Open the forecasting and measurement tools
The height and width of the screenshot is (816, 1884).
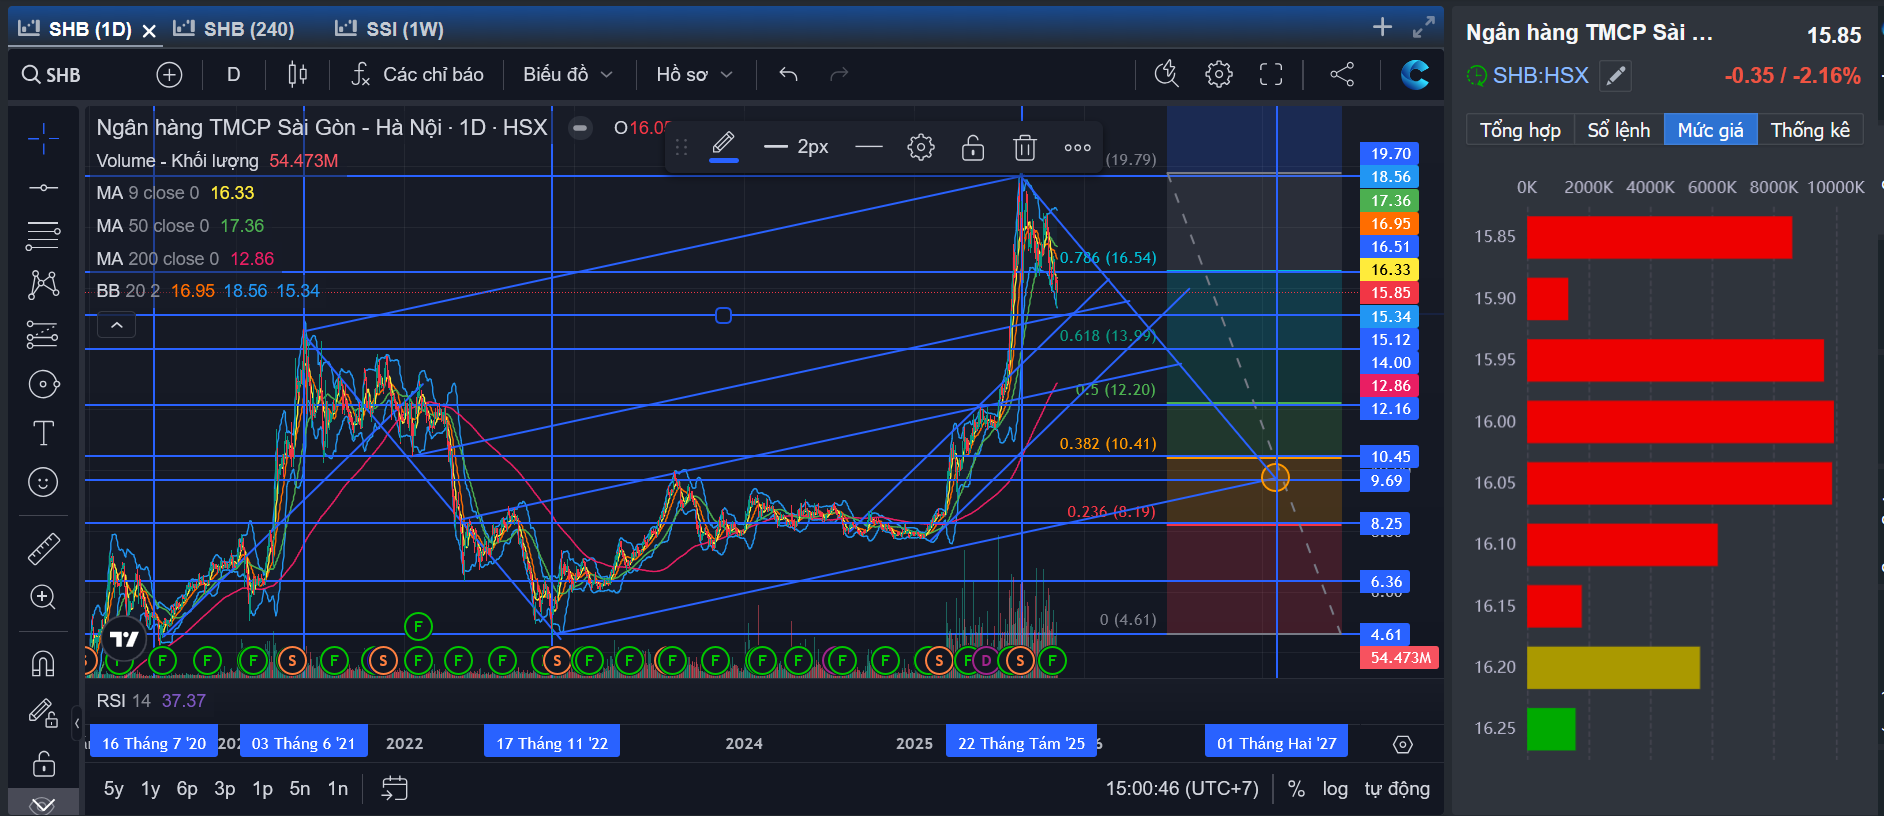[x=43, y=334]
